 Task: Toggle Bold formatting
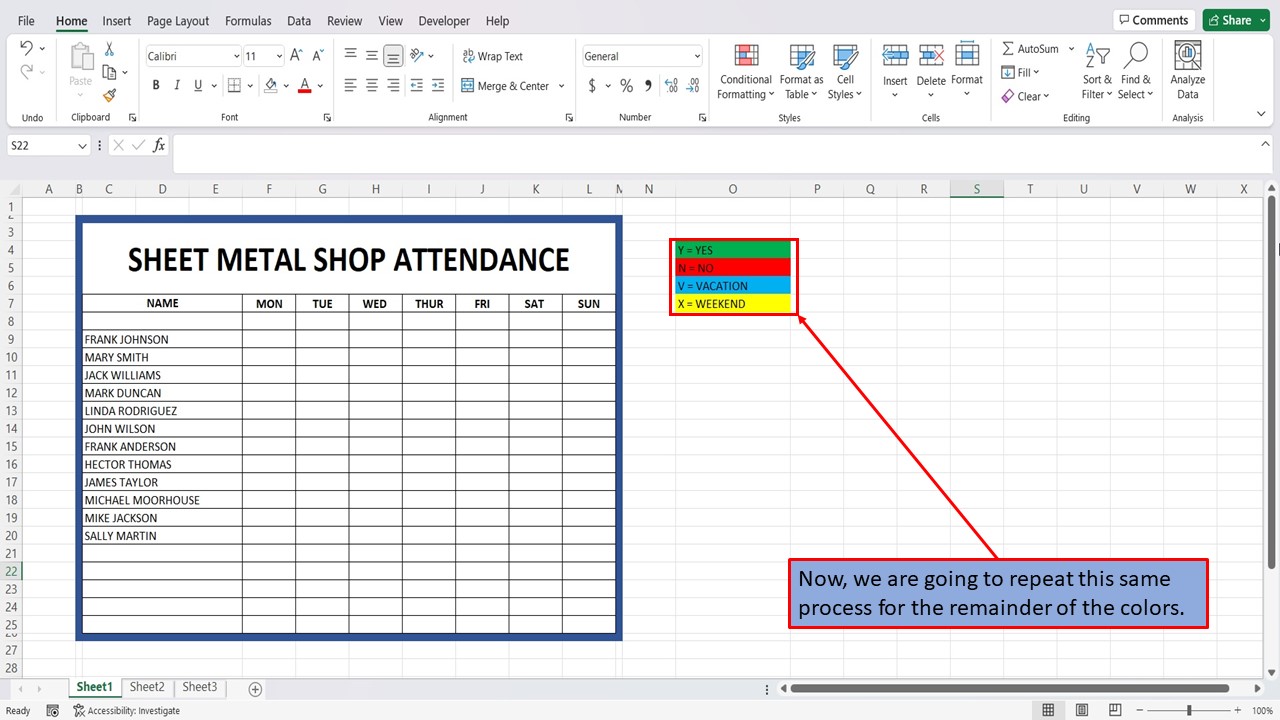click(x=156, y=86)
